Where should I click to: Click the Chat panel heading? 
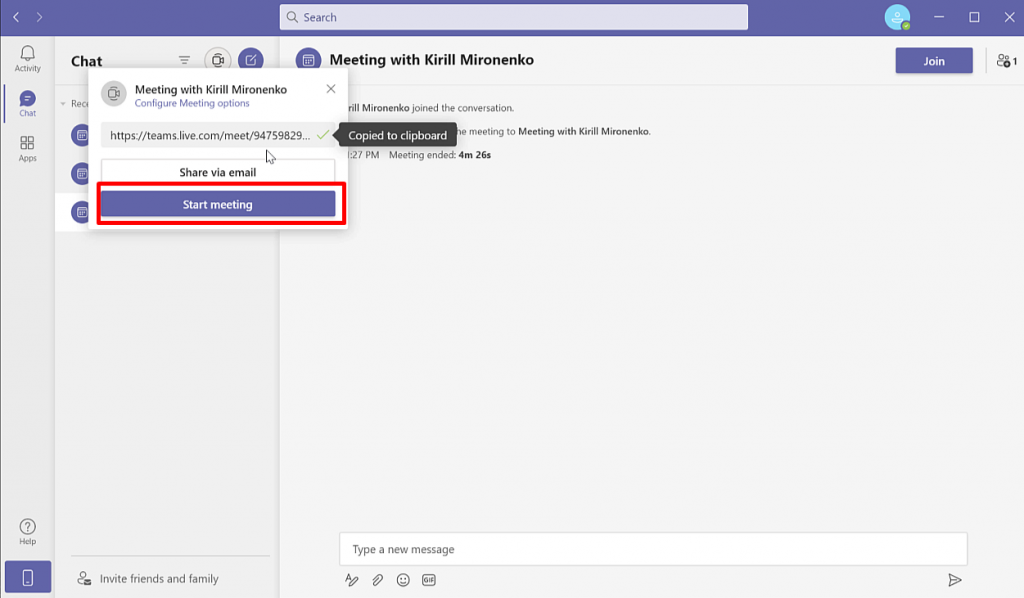(x=87, y=61)
